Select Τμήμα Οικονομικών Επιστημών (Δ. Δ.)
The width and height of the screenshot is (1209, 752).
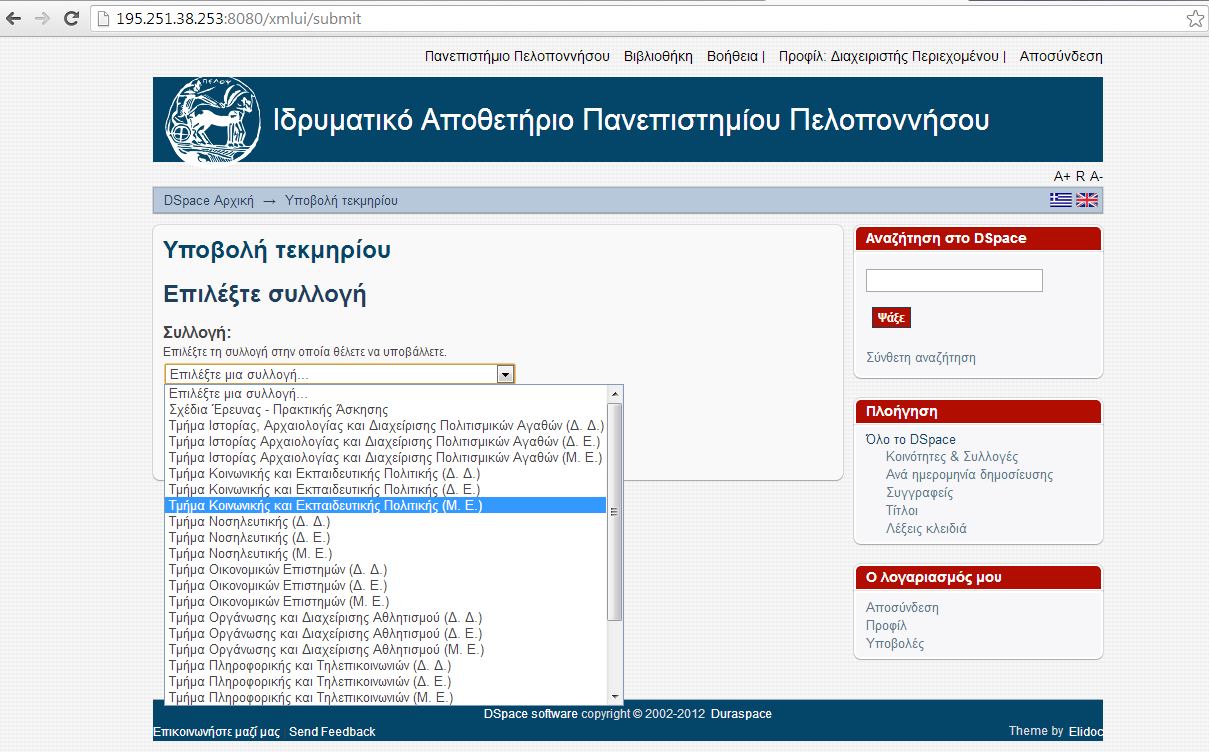[386, 570]
